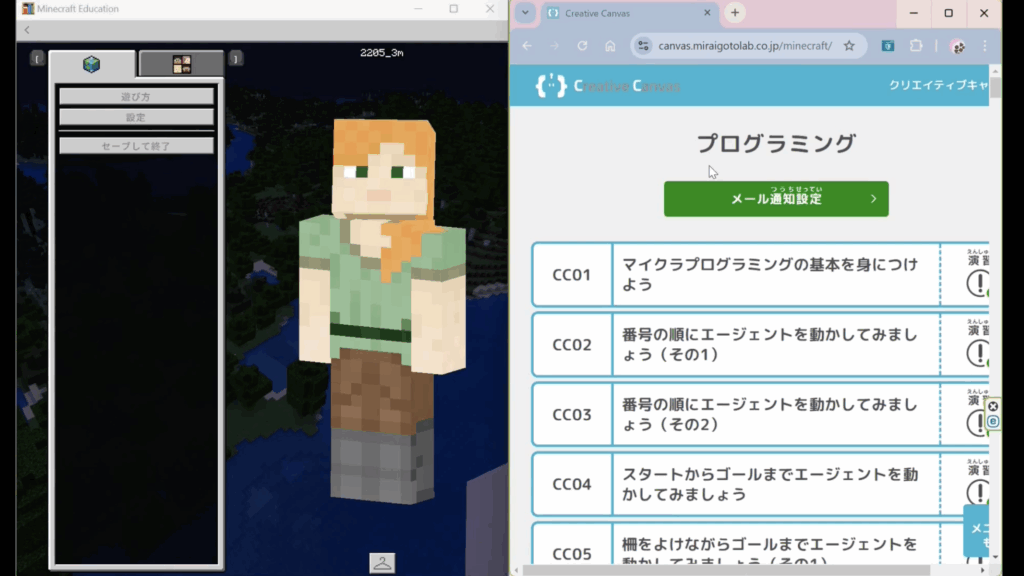Click the address bar URL field
The image size is (1024, 576).
[745, 46]
